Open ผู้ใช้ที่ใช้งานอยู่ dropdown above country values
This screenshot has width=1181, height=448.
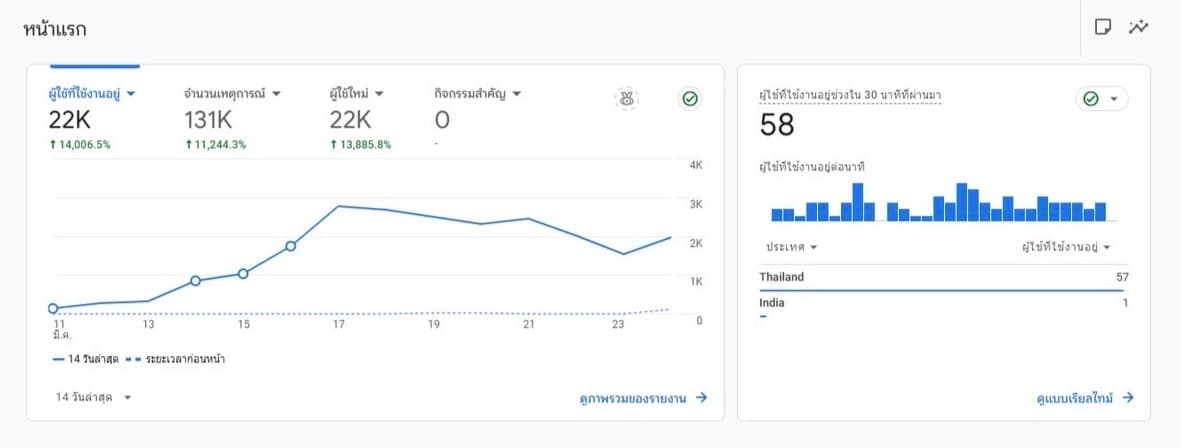[x=1066, y=247]
